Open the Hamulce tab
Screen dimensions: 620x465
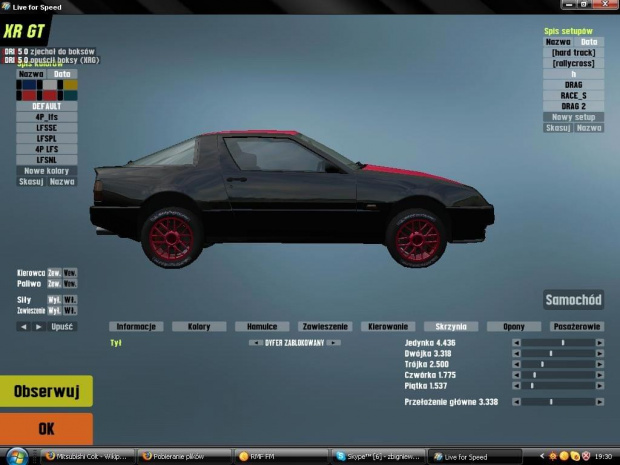[262, 327]
